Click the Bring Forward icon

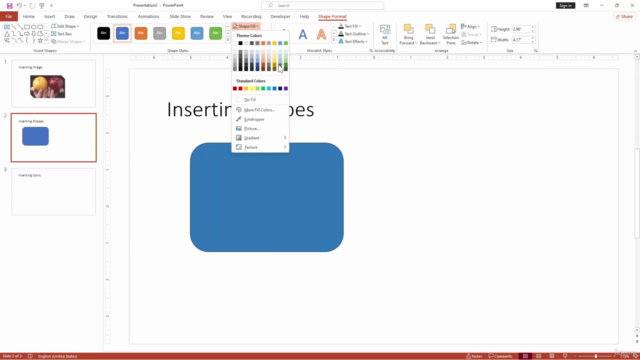[408, 29]
